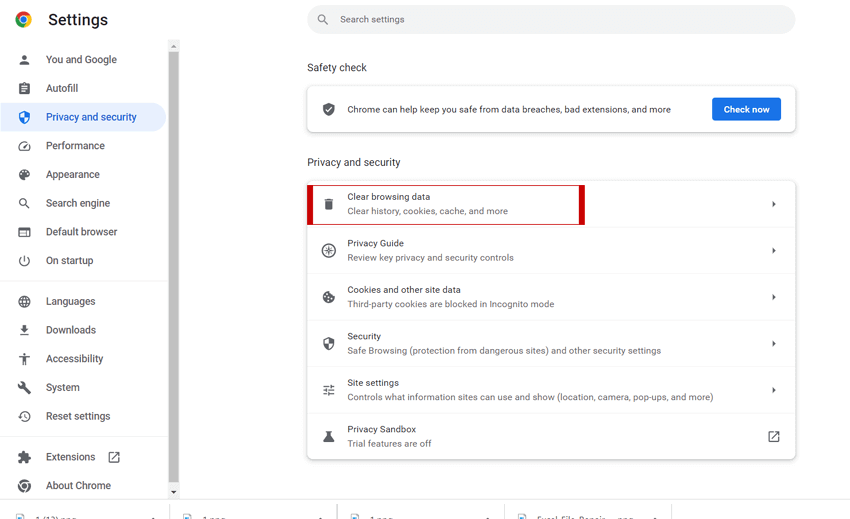Click the magnifier icon in Search settings bar
Viewport: 850px width, 519px height.
pos(323,20)
